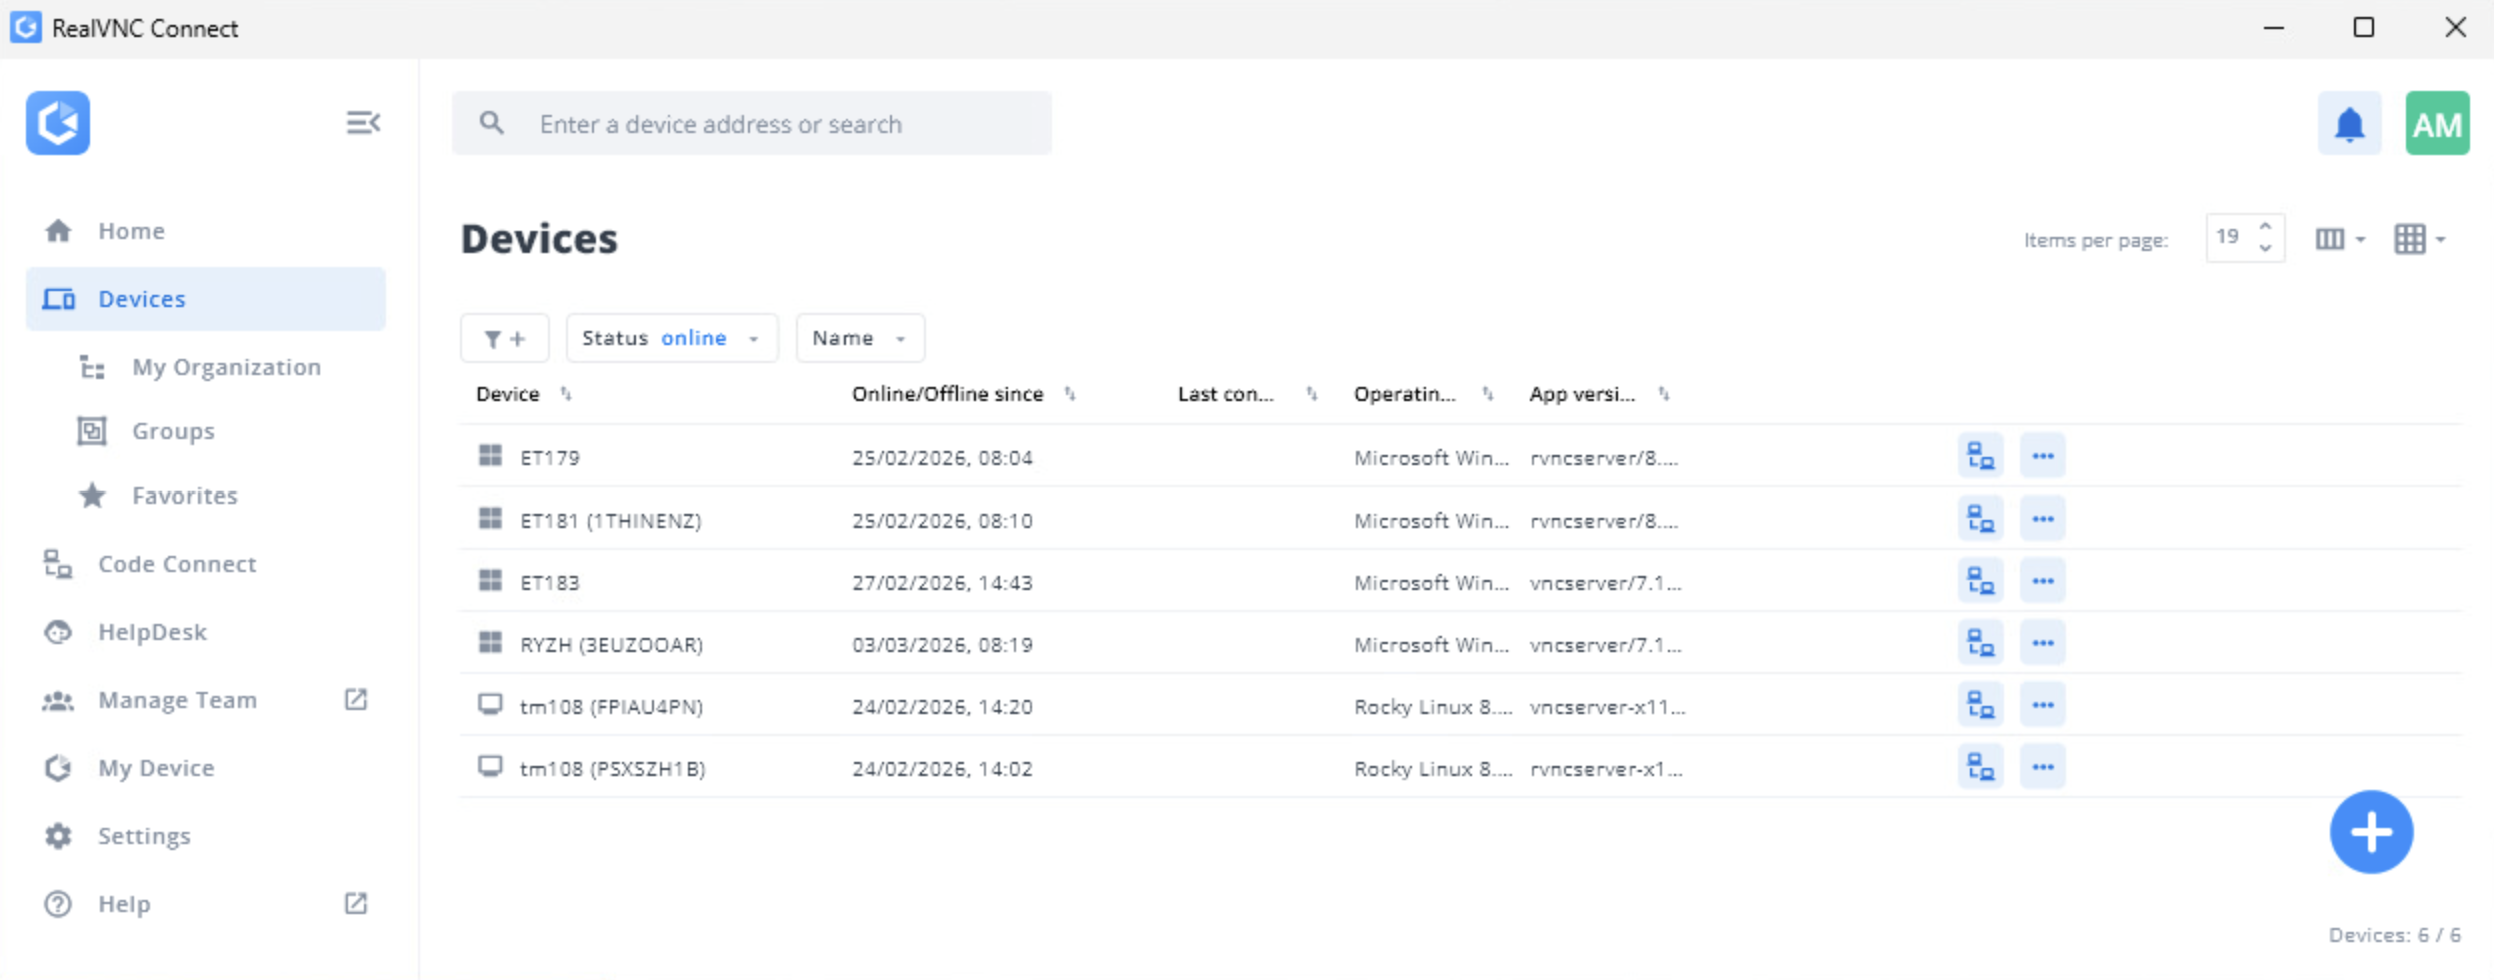Open more options for ET183
Image resolution: width=2494 pixels, height=980 pixels.
[x=2042, y=582]
